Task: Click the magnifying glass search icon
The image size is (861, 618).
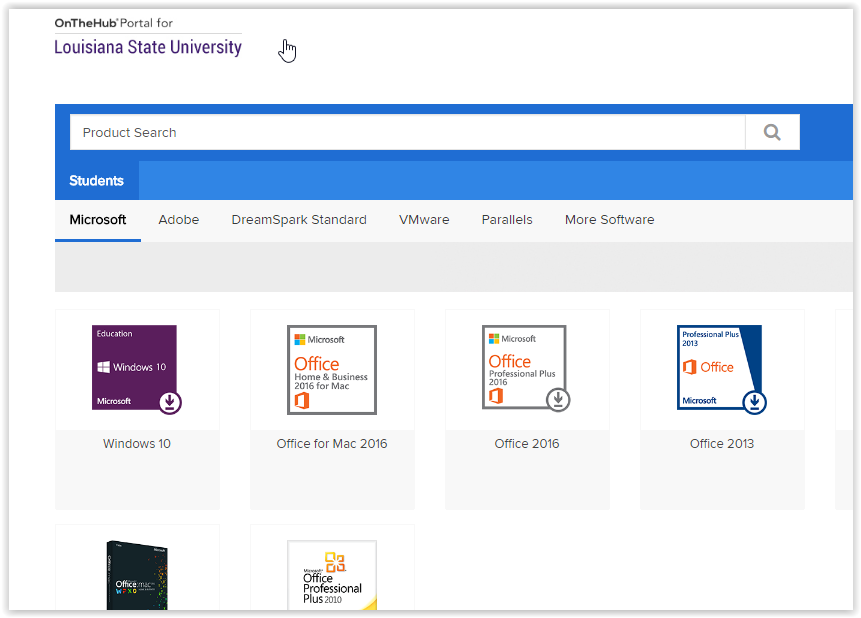Action: point(772,132)
